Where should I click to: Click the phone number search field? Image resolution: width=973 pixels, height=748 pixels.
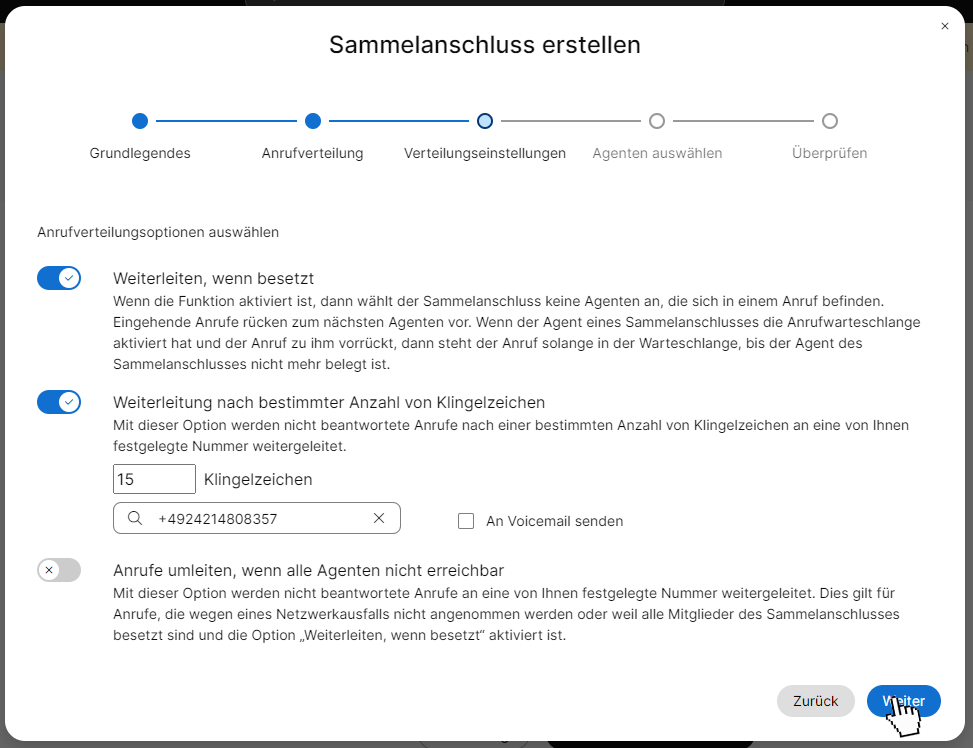[x=257, y=518]
